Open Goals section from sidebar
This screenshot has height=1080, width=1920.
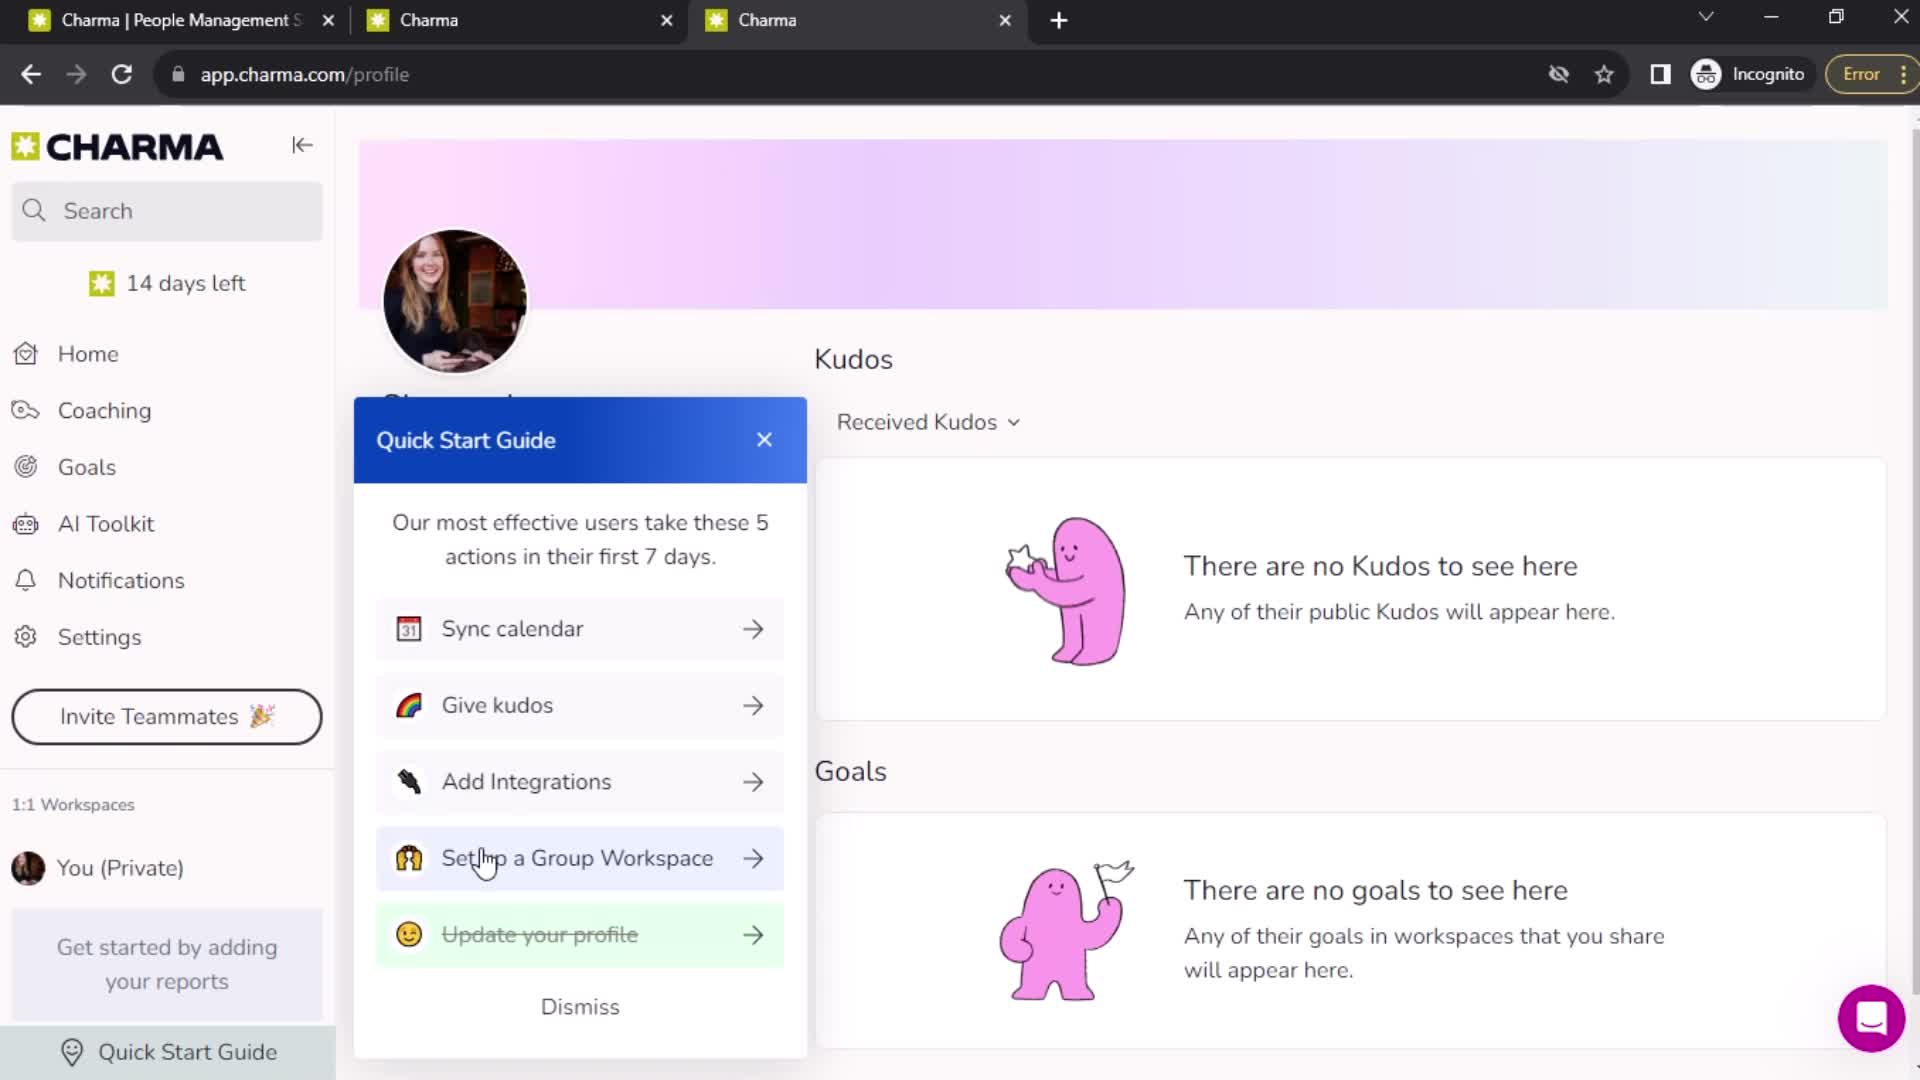pos(87,467)
